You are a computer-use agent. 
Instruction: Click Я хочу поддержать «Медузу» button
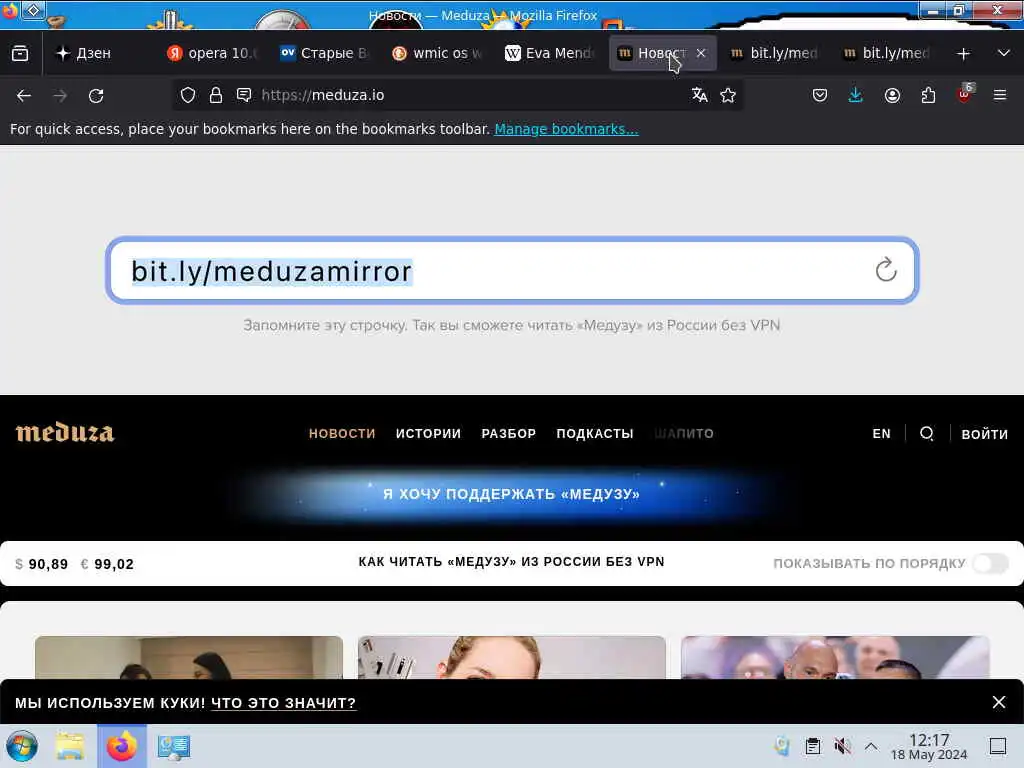pos(511,494)
